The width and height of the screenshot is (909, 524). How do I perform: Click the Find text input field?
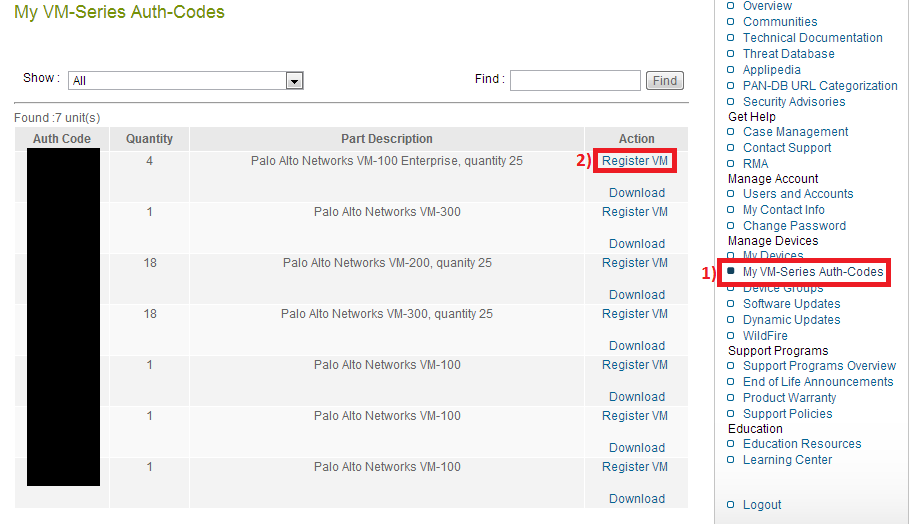[x=575, y=81]
